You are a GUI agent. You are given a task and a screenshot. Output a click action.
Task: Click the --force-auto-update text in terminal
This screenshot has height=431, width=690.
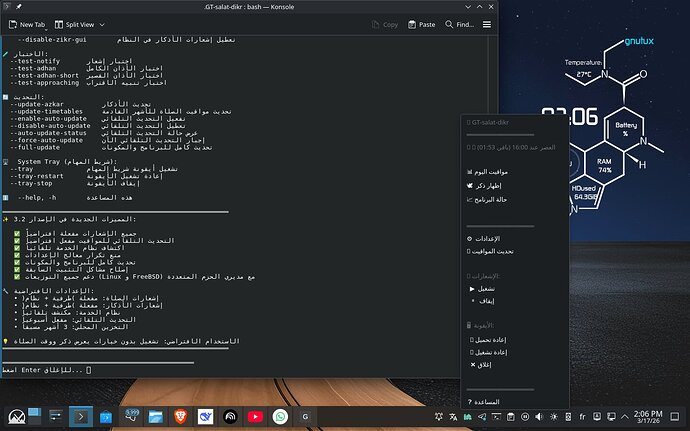[46, 140]
